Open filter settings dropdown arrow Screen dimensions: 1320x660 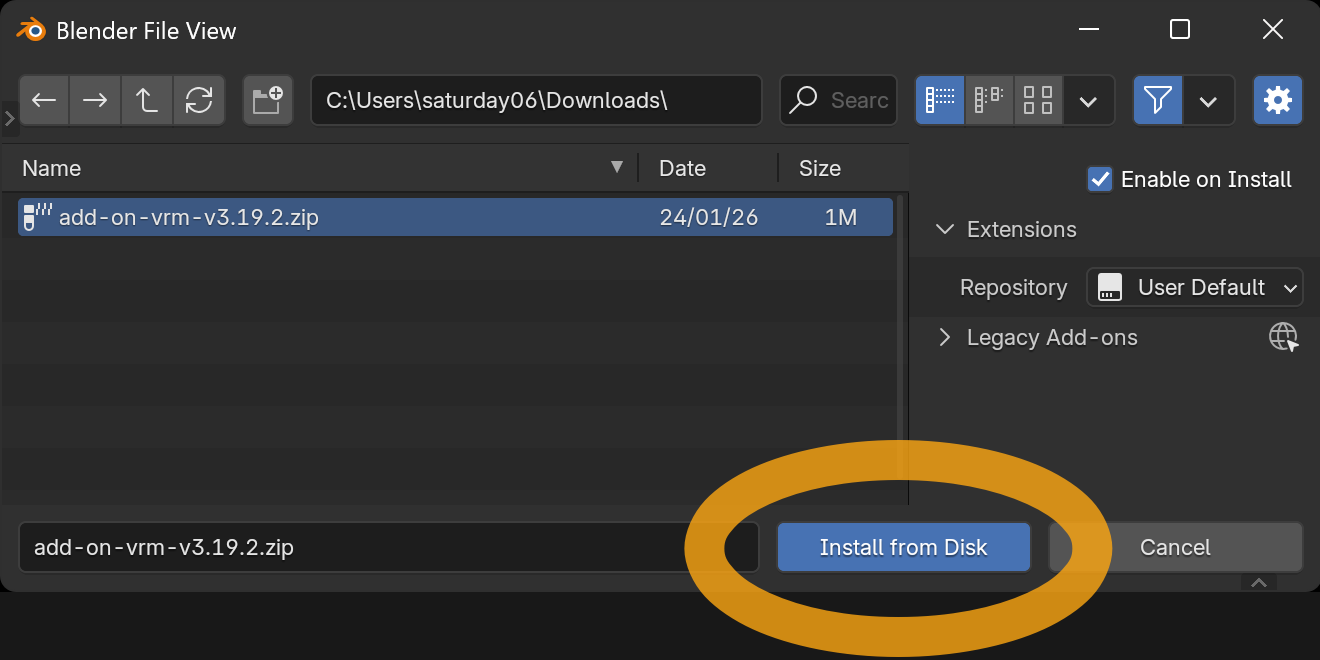1208,101
